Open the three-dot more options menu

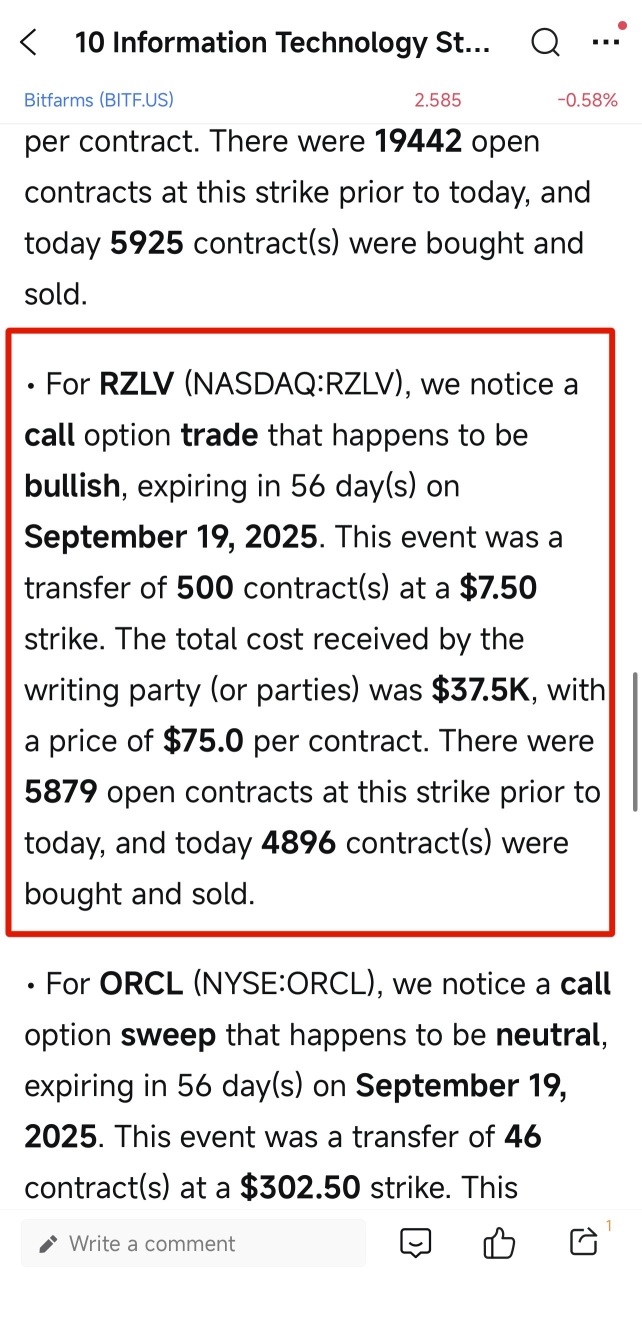pos(606,42)
